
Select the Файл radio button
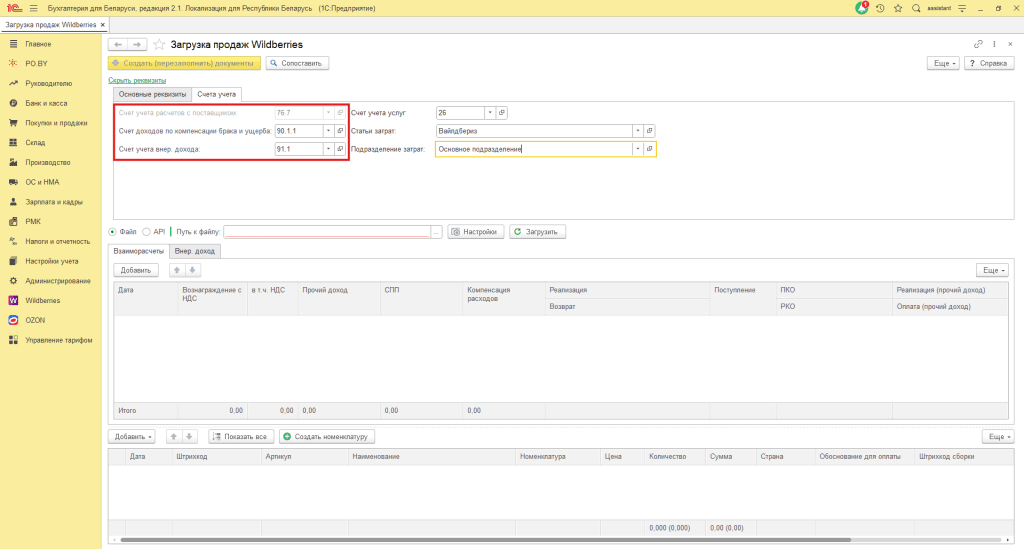pyautogui.click(x=113, y=231)
